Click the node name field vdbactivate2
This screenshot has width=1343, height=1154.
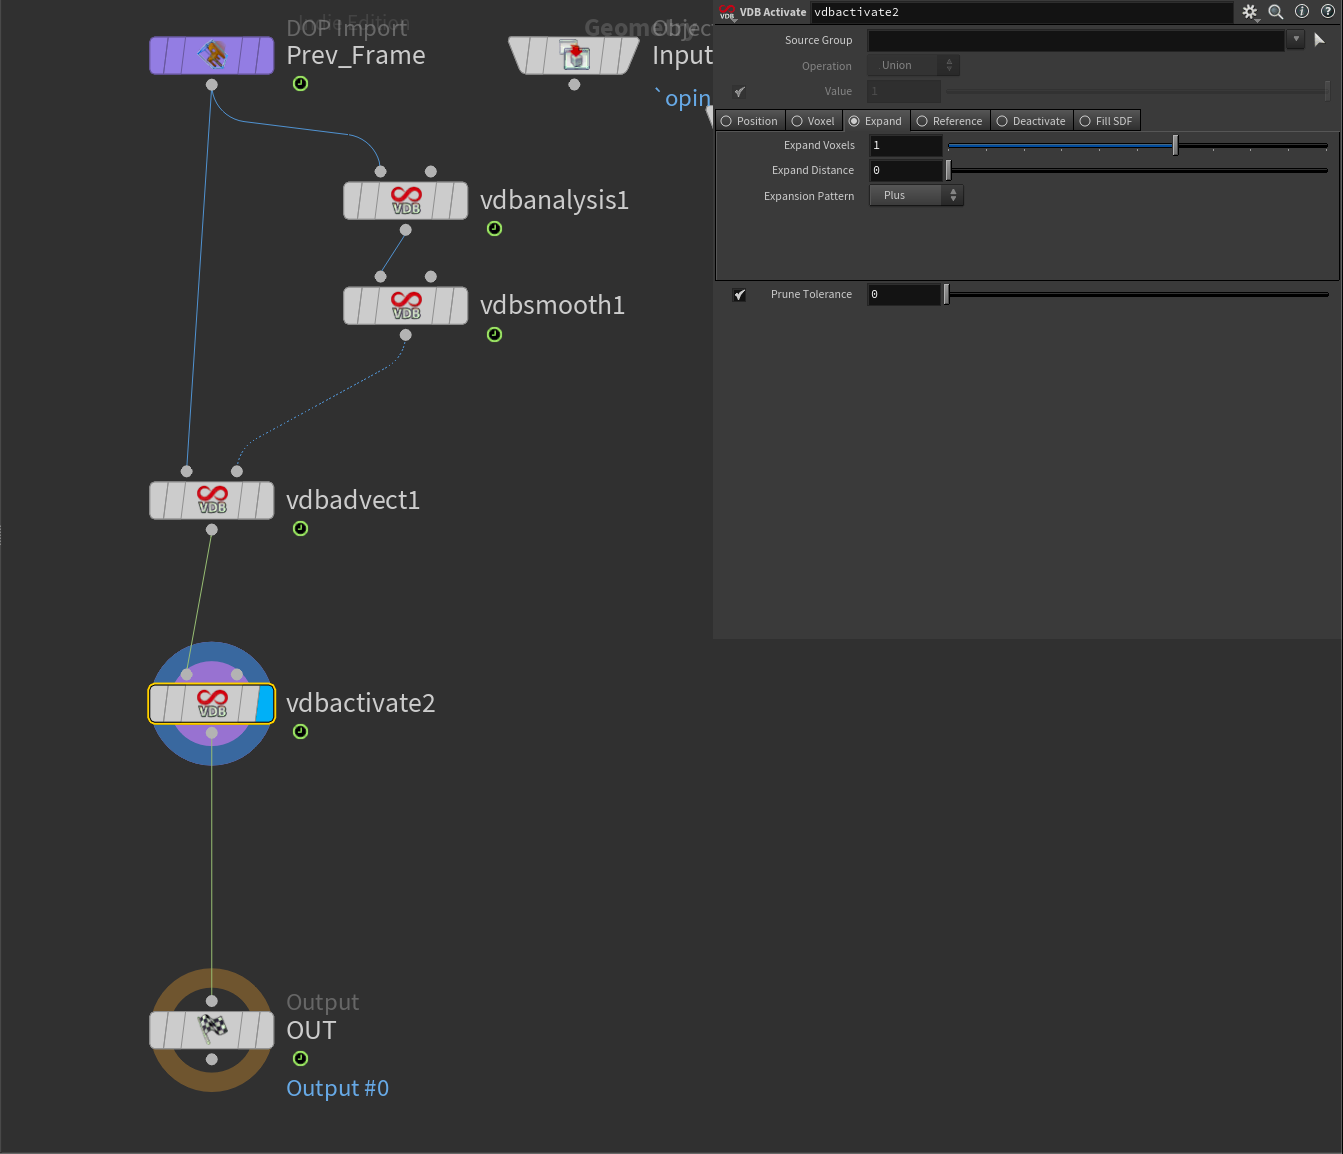pos(1022,12)
